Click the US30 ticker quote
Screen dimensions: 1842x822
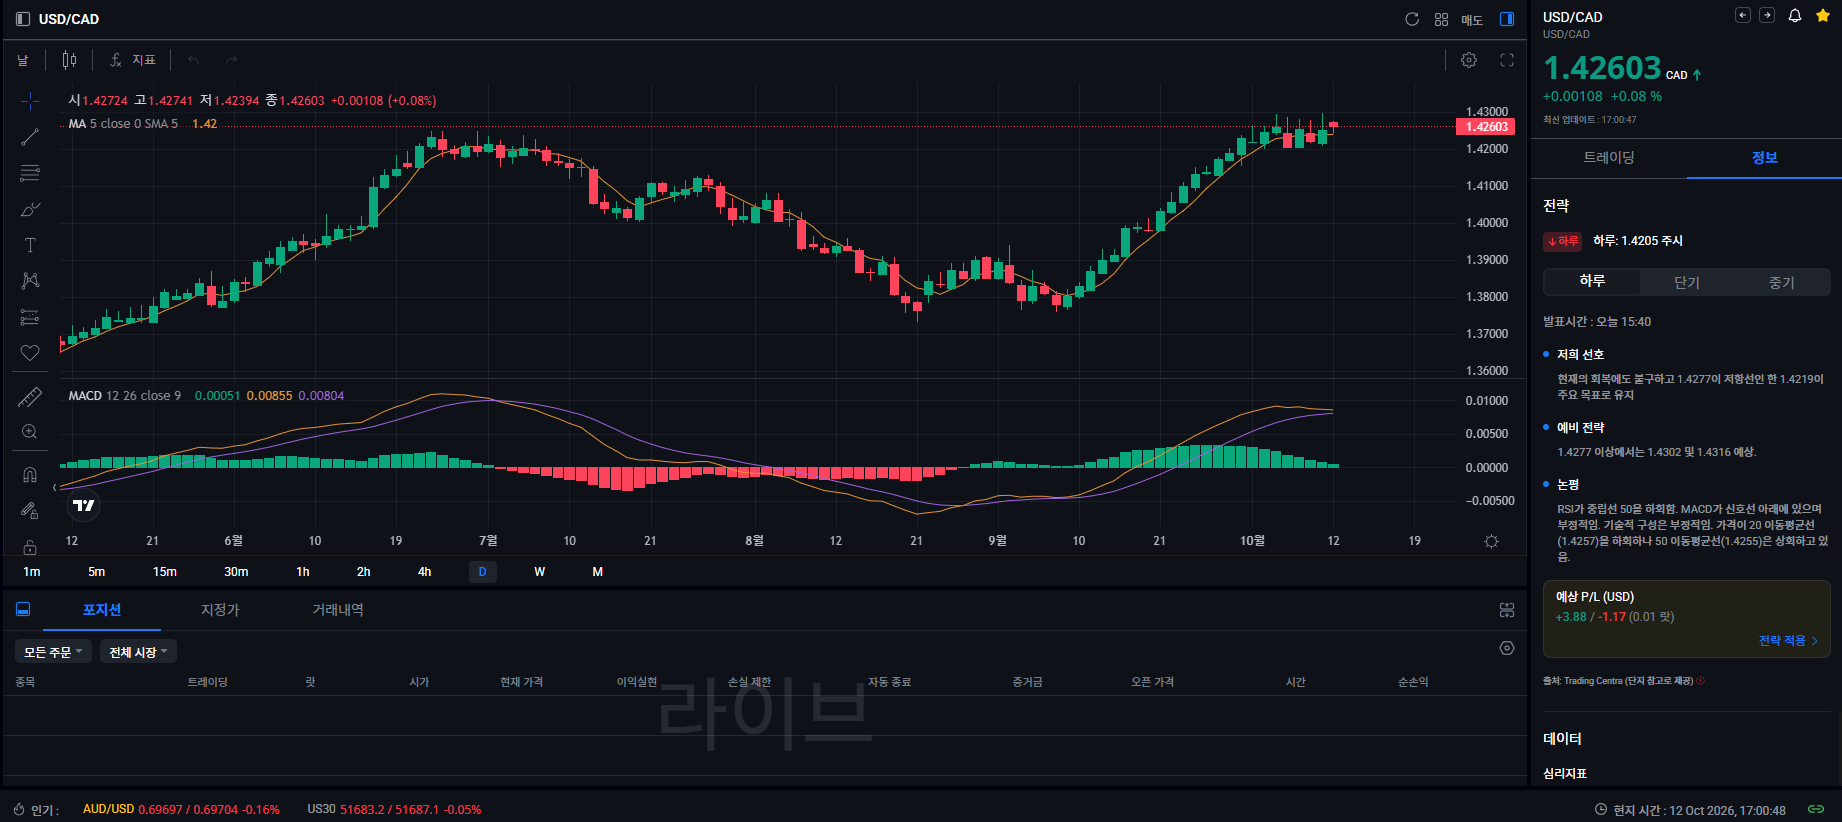point(394,809)
